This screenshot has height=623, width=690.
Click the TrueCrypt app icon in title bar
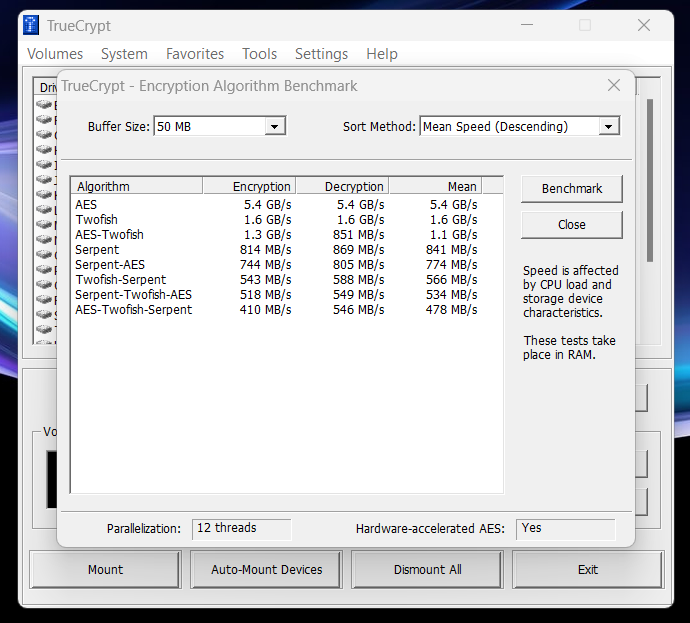(x=31, y=25)
